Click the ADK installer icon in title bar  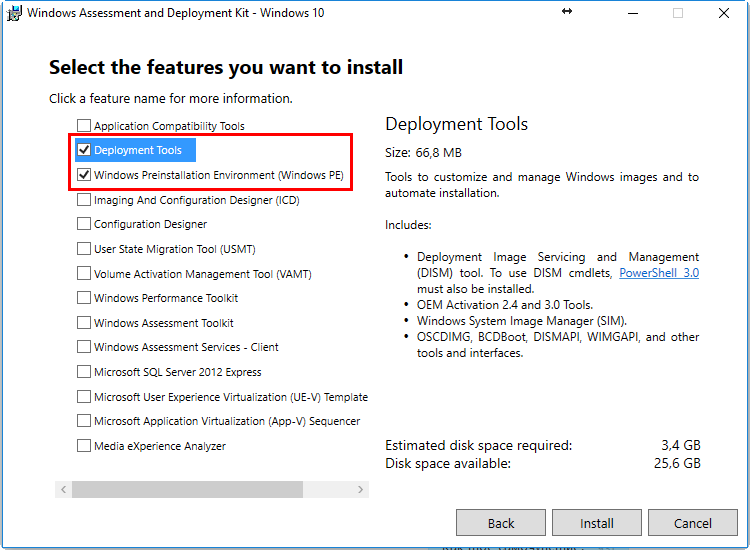(13, 14)
